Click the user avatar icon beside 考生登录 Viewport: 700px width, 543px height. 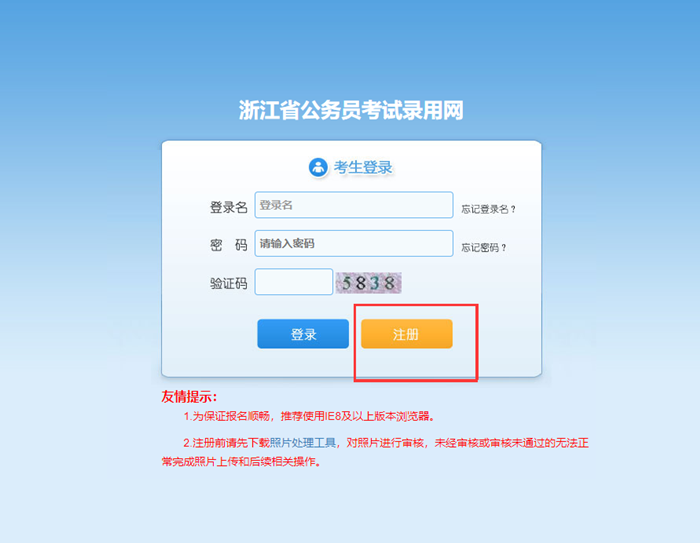tap(318, 167)
